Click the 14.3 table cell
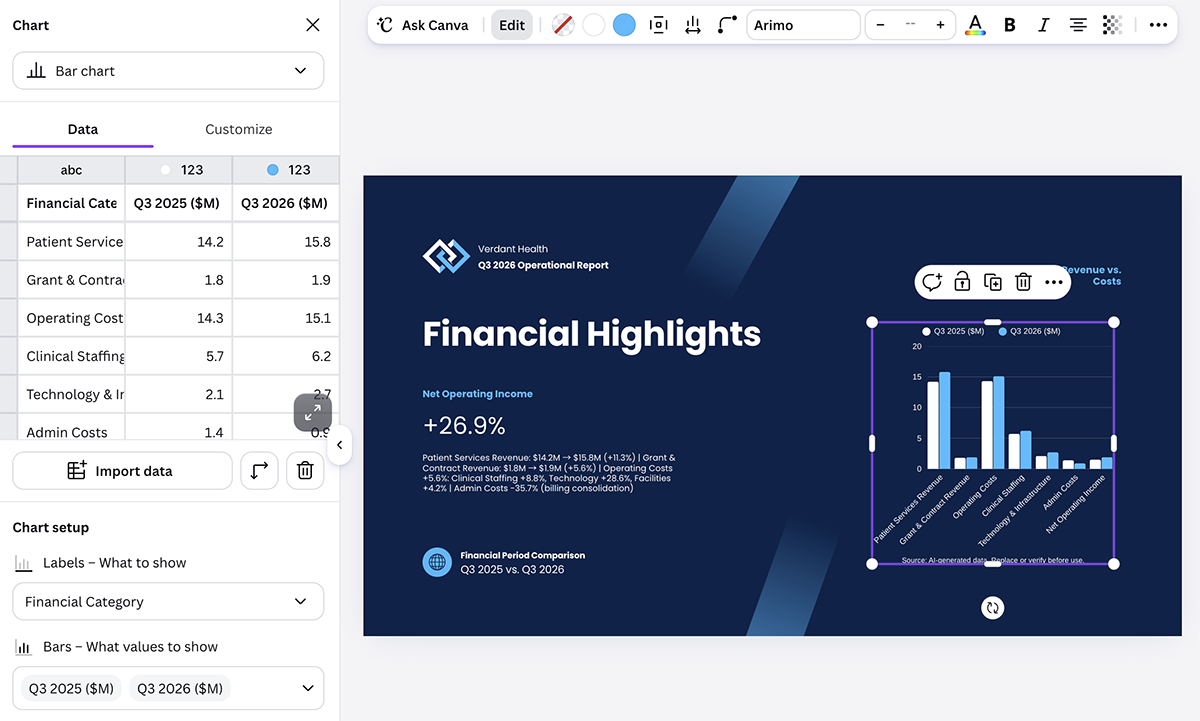Image resolution: width=1200 pixels, height=721 pixels. (179, 318)
